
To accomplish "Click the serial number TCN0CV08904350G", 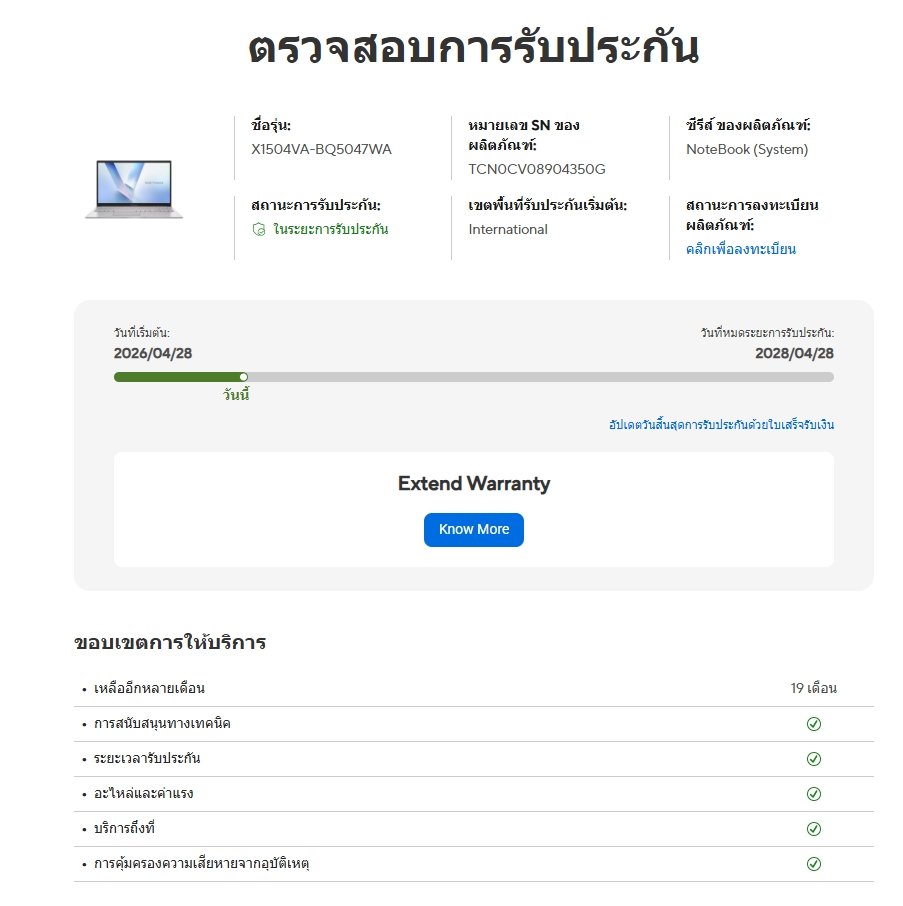I will click(537, 169).
